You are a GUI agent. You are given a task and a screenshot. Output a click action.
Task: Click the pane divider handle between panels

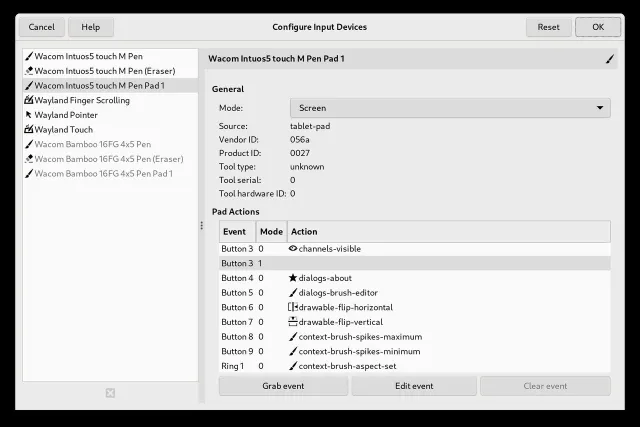(202, 225)
